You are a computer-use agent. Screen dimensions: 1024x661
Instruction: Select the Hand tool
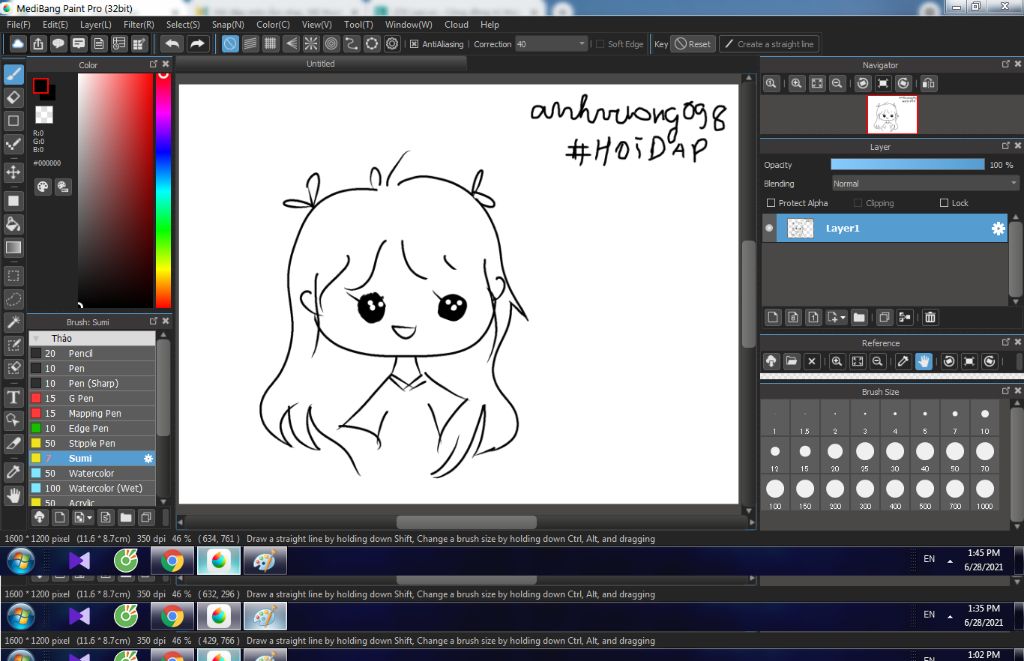pyautogui.click(x=14, y=496)
